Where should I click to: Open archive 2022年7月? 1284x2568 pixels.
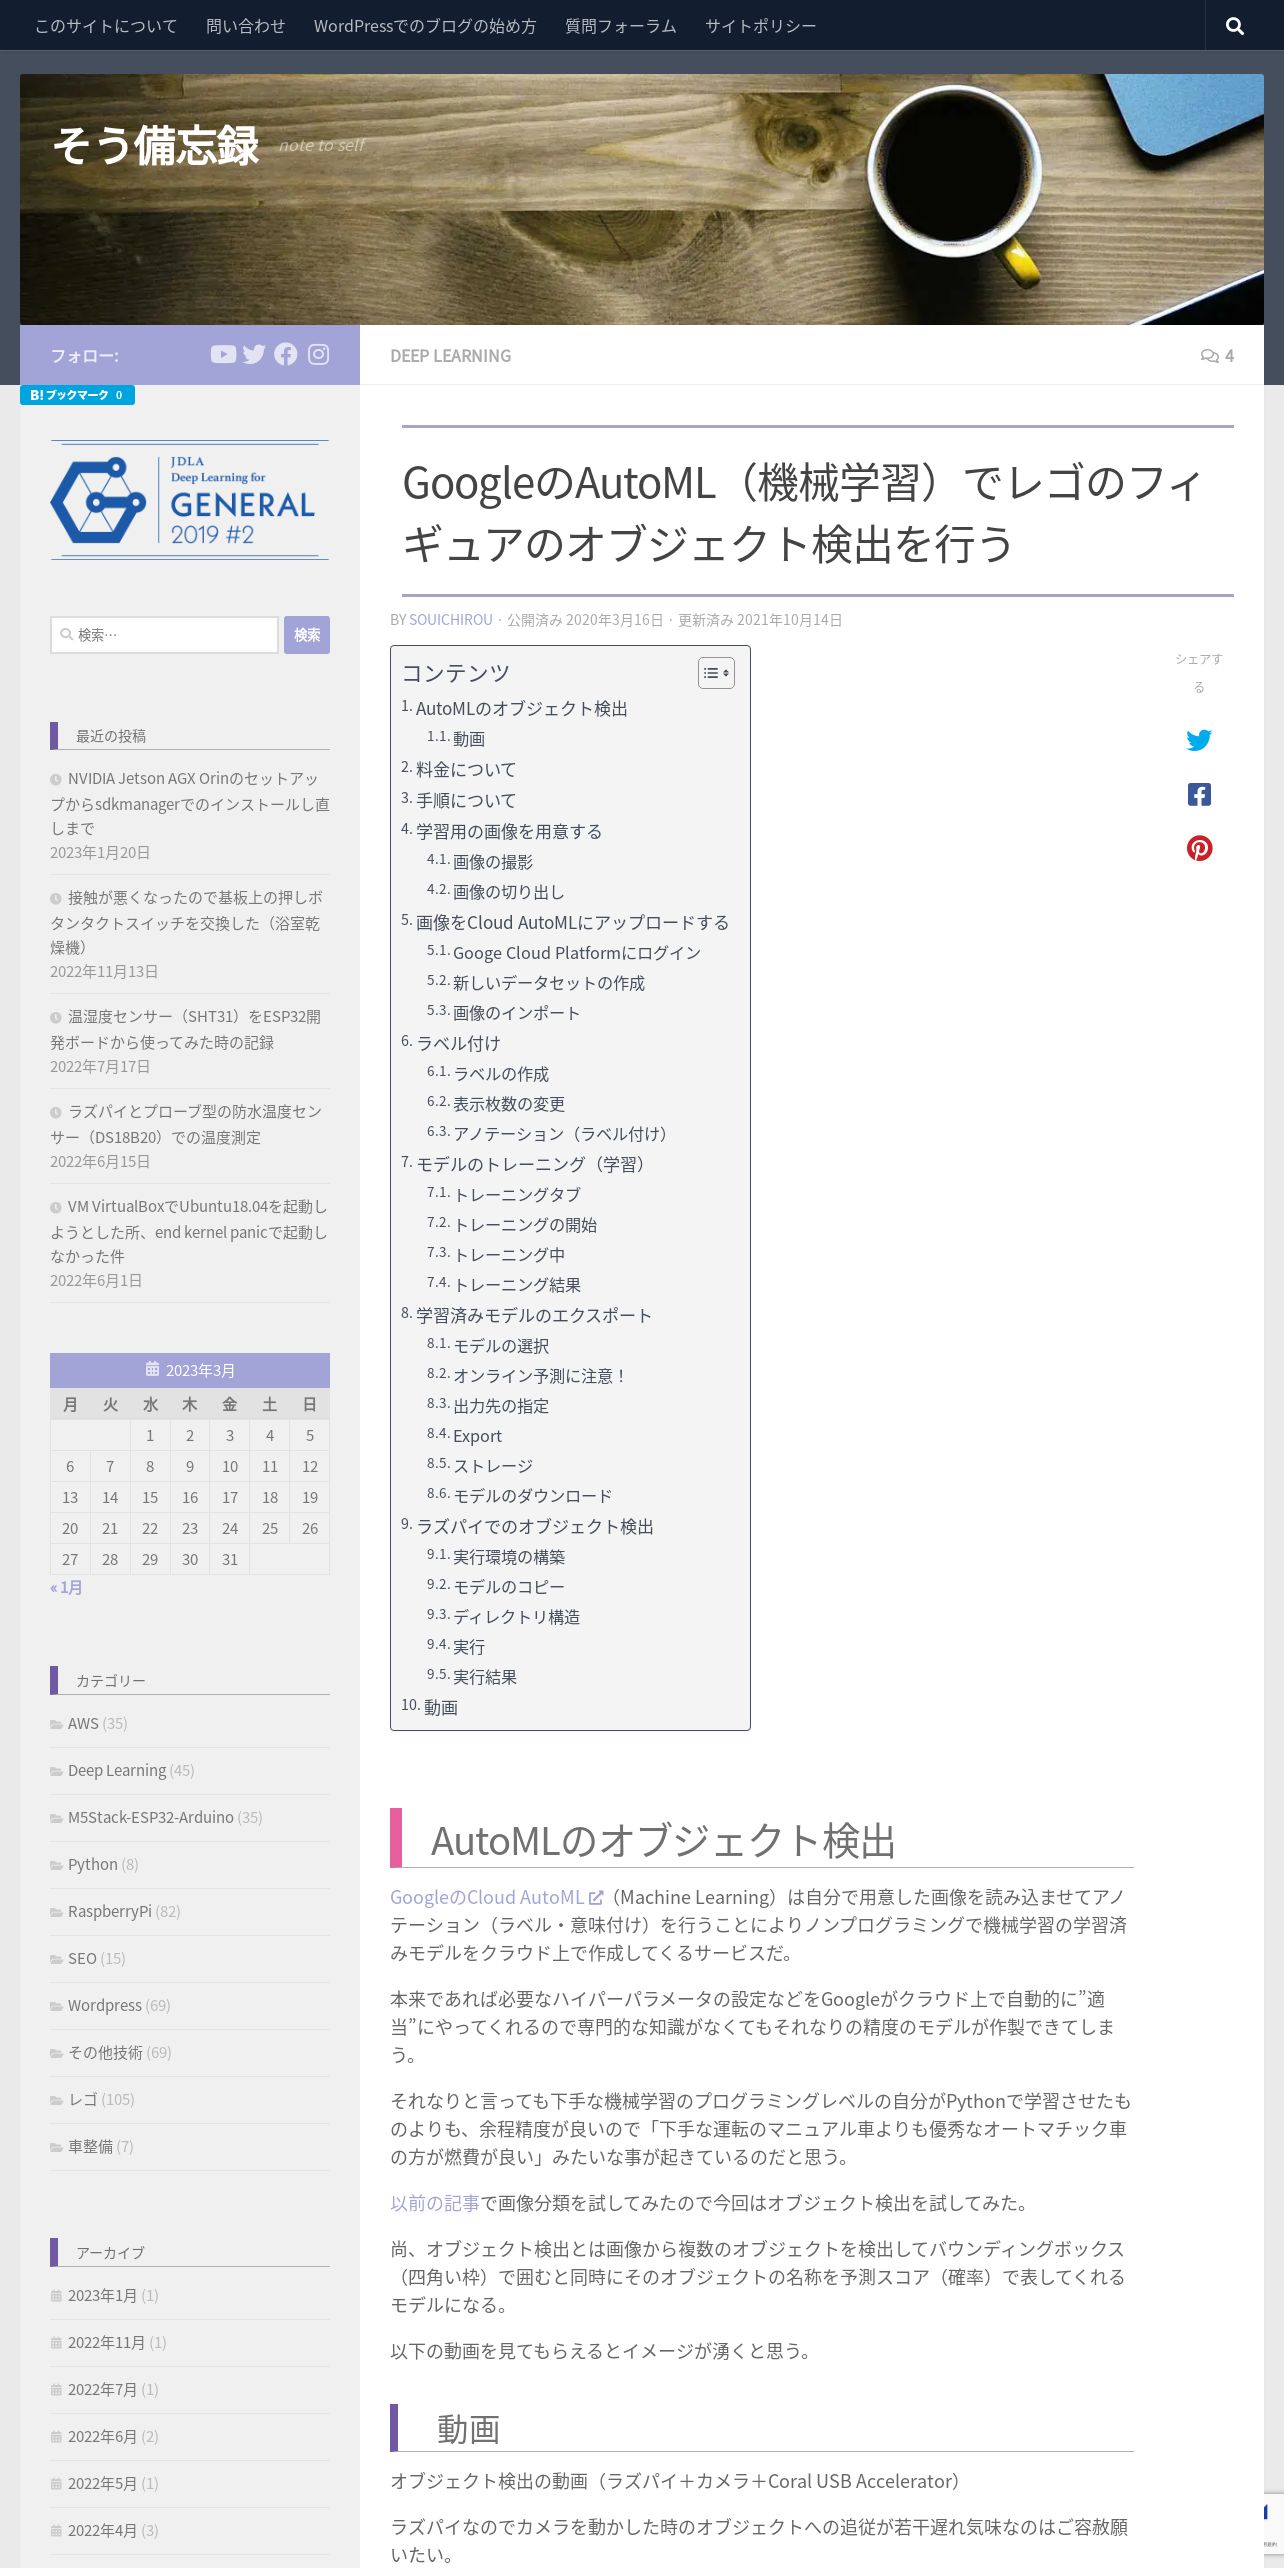[102, 2389]
